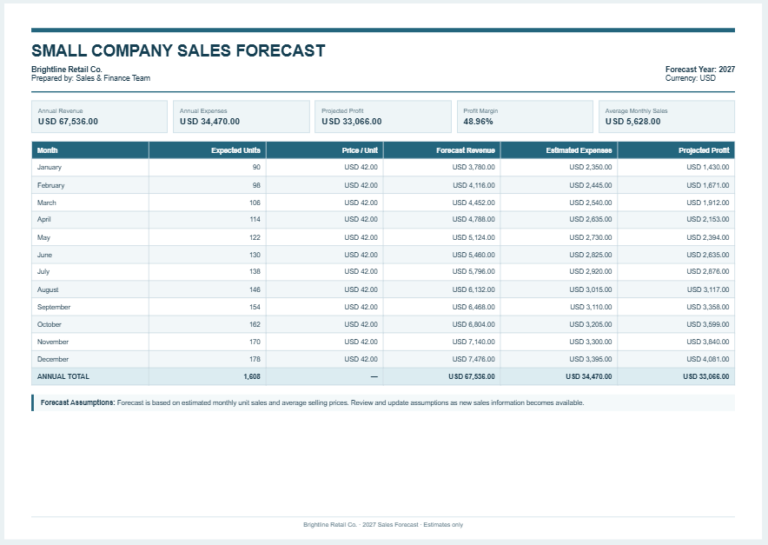Click February projected profit USD 1,671.00
Image resolution: width=768 pixels, height=545 pixels.
708,185
